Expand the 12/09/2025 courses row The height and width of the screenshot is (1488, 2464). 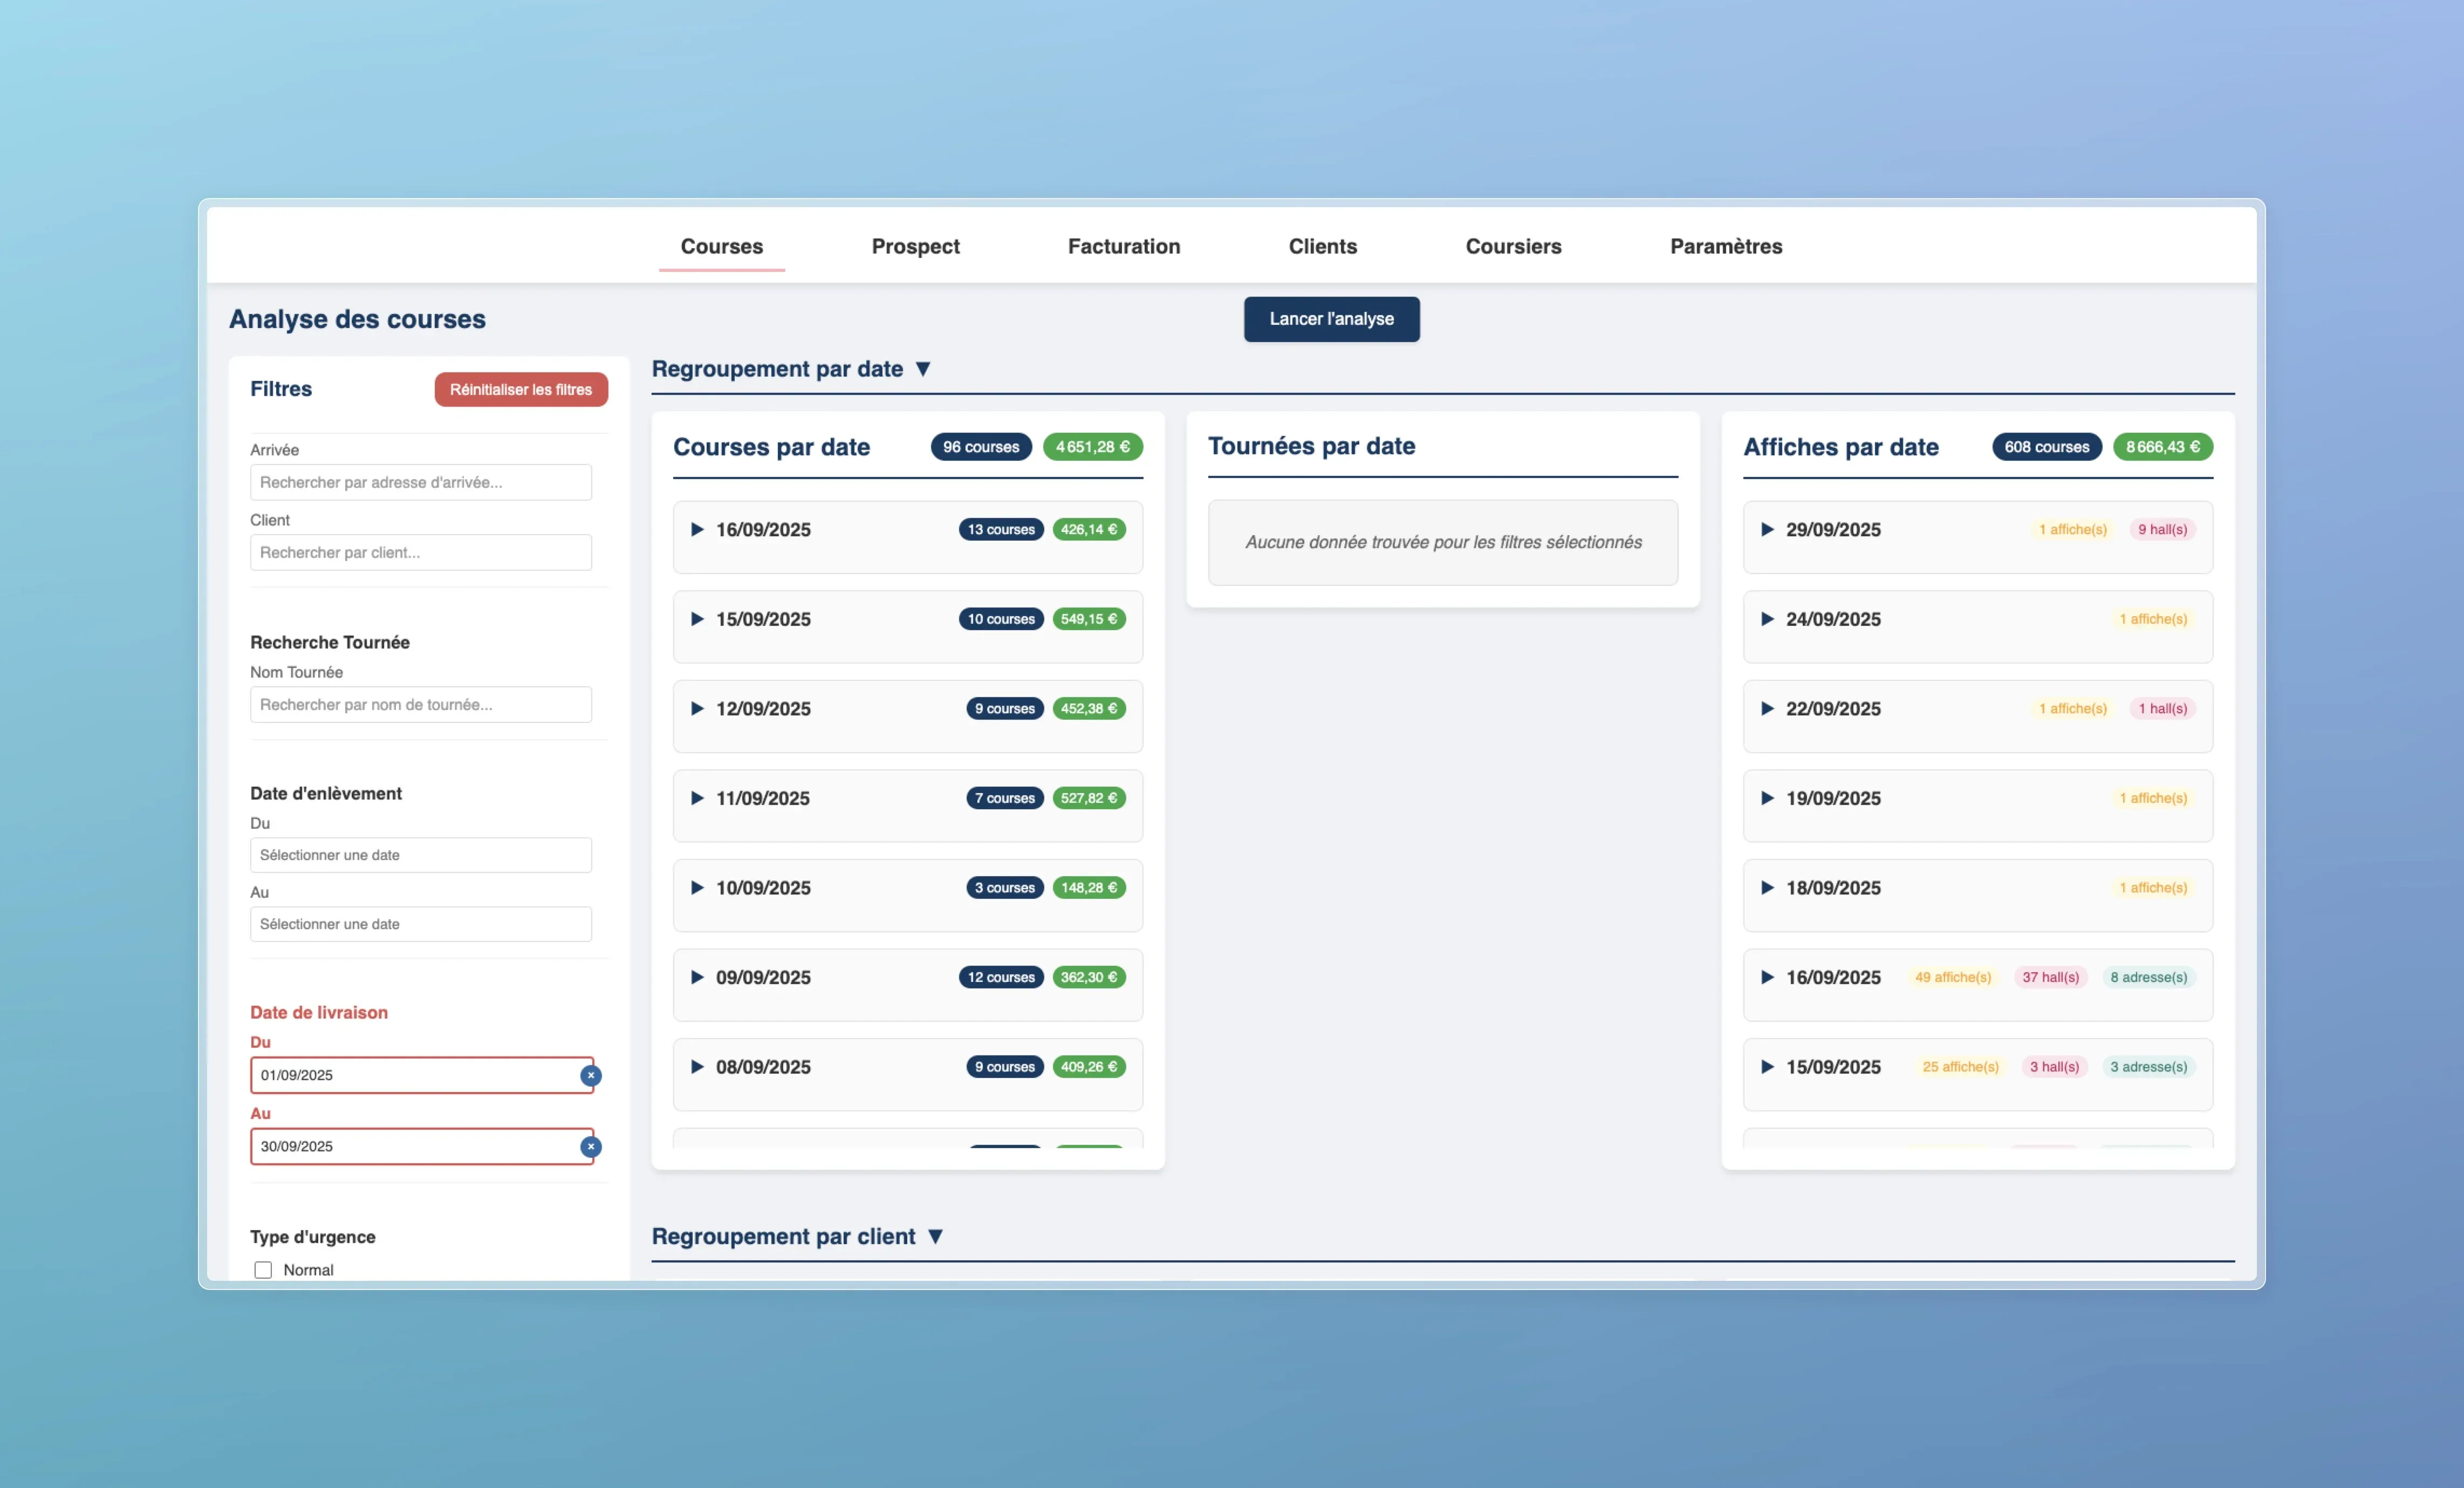tap(698, 708)
